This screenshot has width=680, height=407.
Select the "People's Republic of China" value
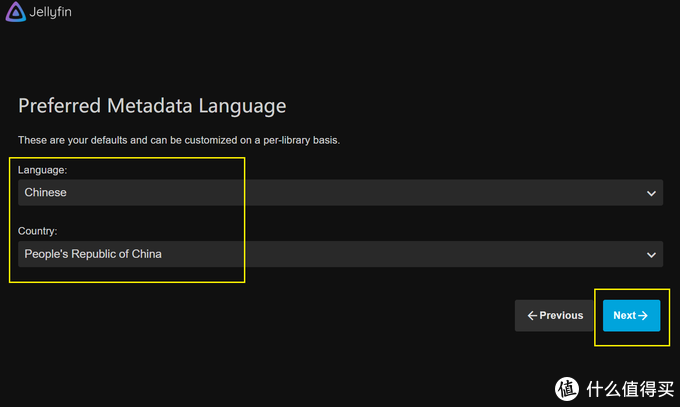point(93,254)
